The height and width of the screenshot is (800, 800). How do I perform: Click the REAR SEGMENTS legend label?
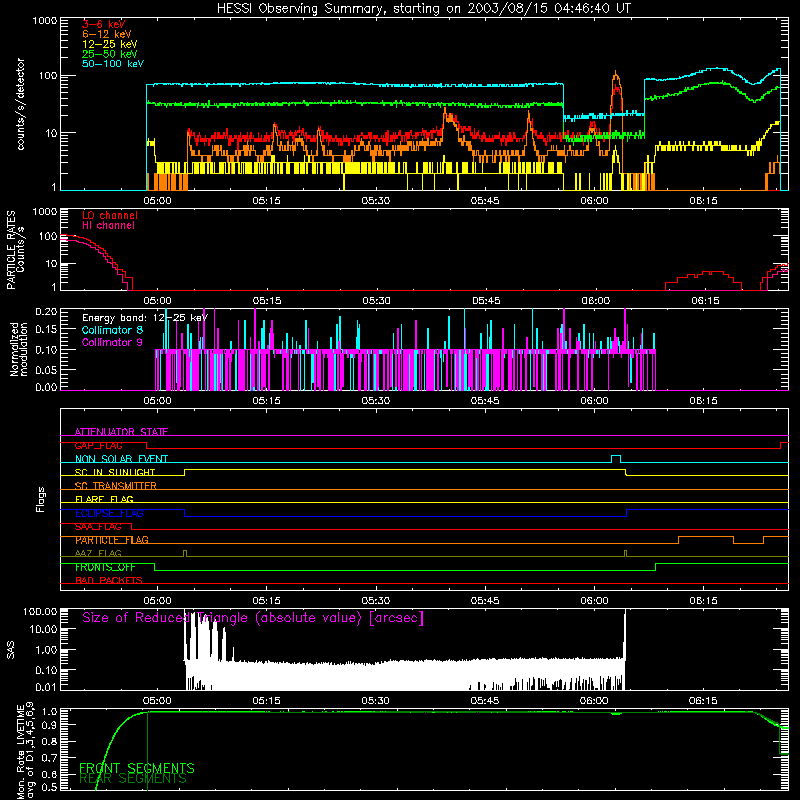pos(134,779)
